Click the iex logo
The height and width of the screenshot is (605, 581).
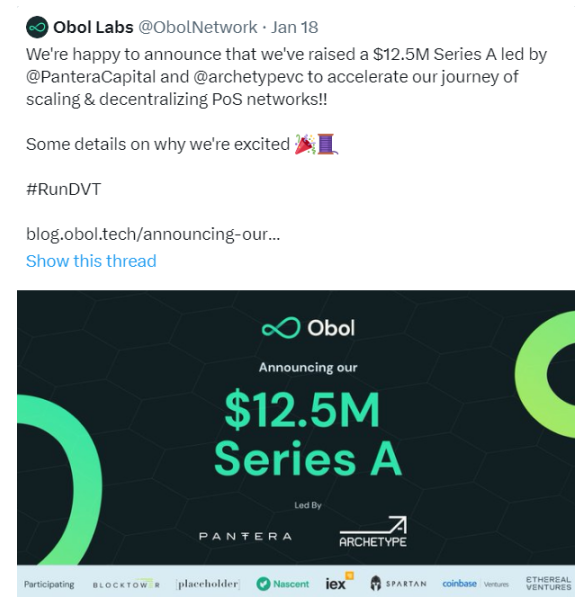pyautogui.click(x=339, y=582)
